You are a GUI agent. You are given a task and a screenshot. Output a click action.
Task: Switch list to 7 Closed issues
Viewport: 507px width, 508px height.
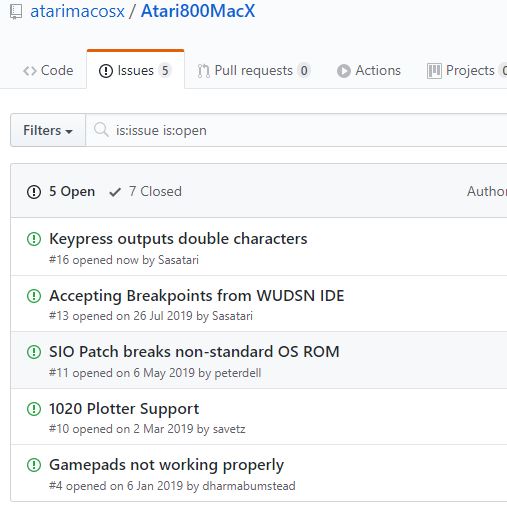(145, 192)
